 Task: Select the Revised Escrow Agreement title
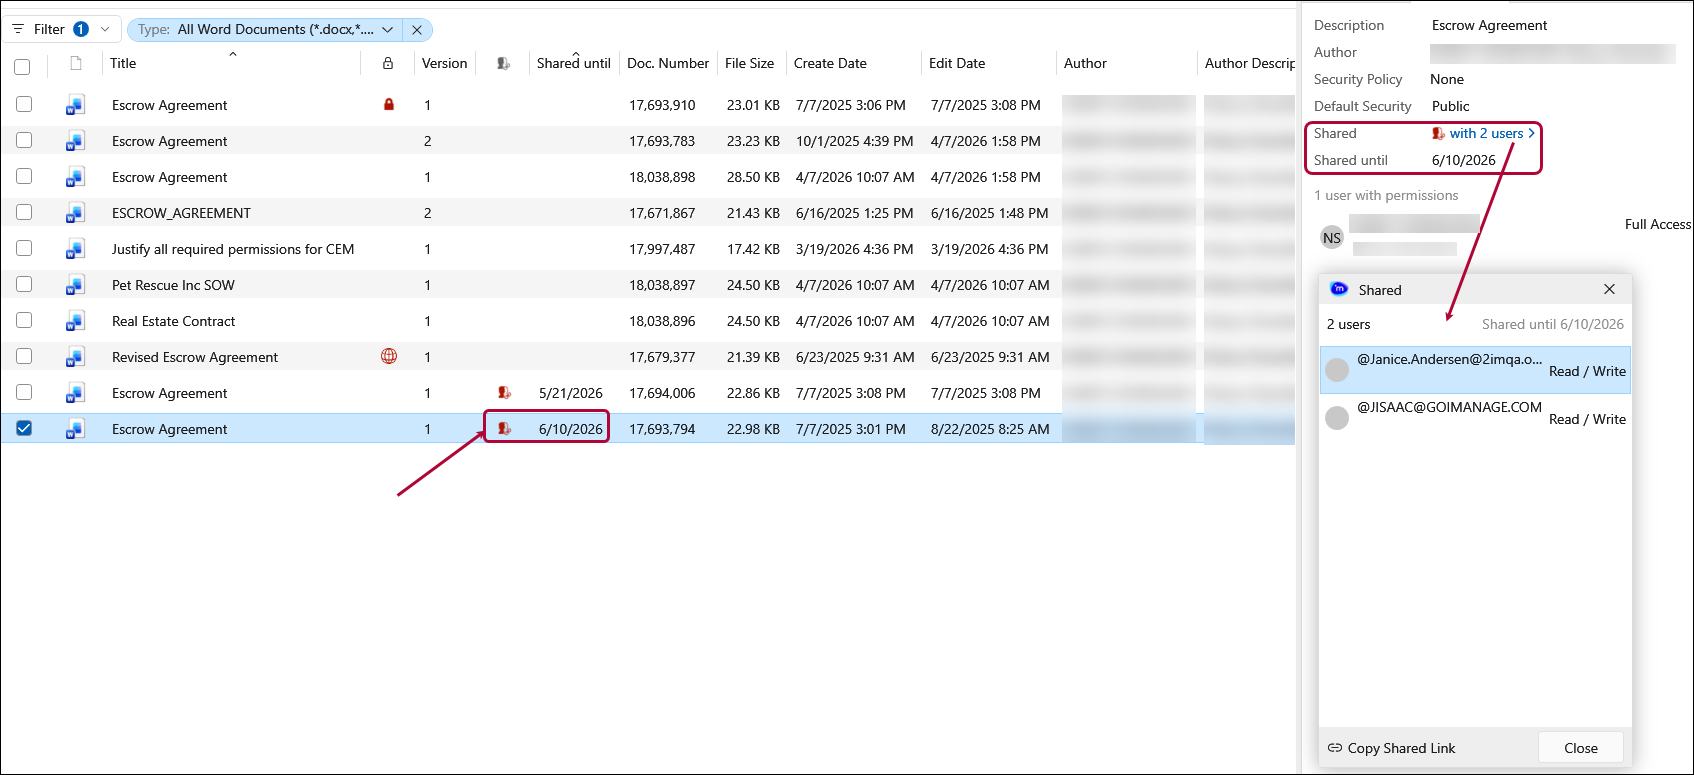coord(195,357)
